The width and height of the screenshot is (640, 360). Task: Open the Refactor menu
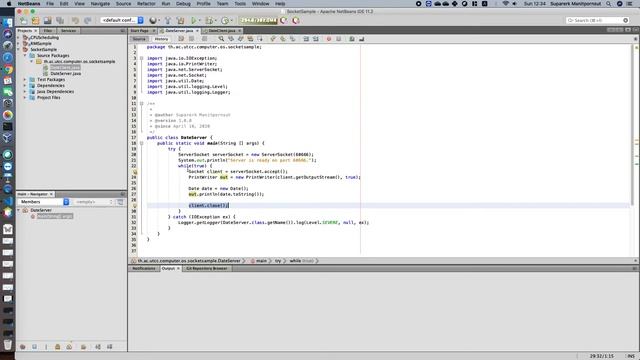(146, 4)
